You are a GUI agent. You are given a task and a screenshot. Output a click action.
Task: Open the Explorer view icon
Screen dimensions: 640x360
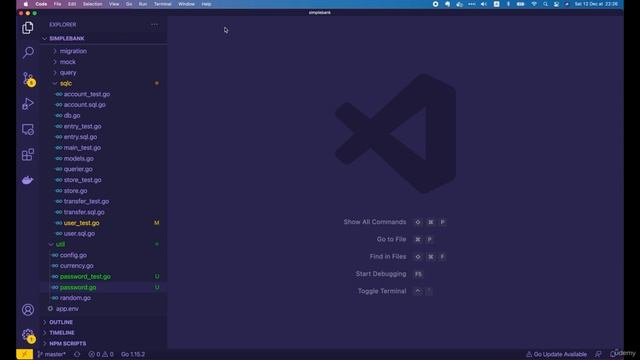pos(28,28)
